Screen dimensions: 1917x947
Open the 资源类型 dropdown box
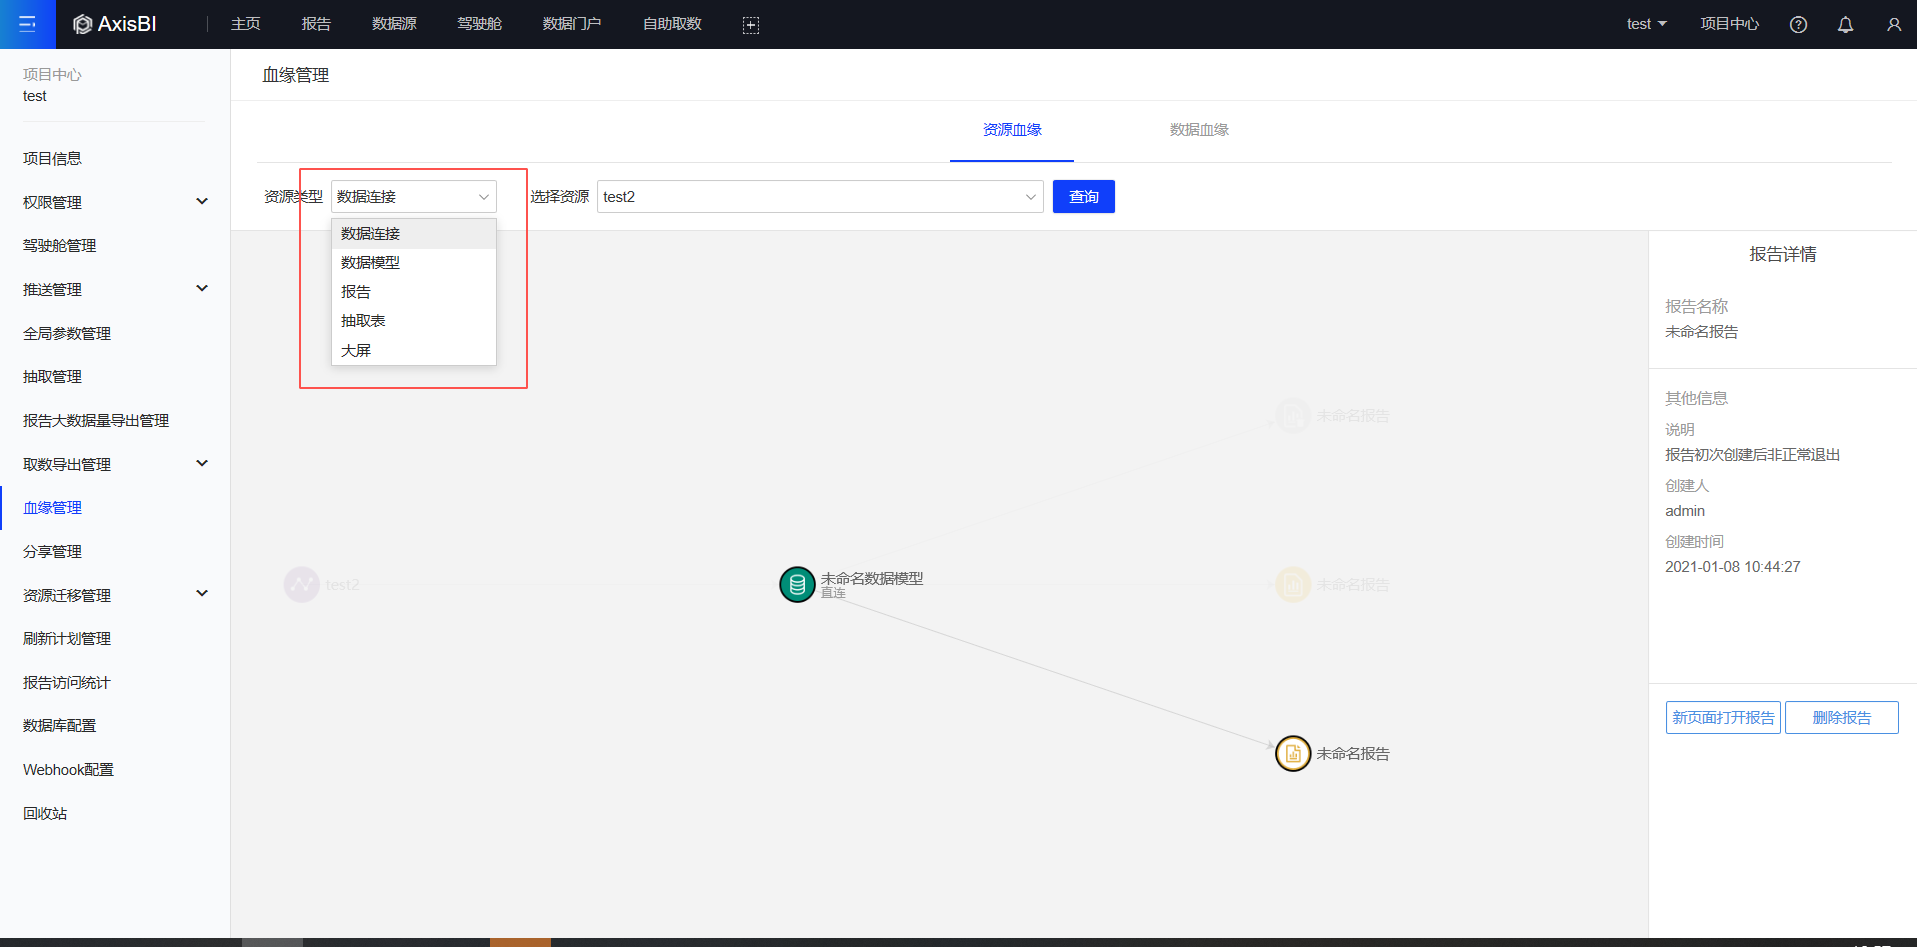pos(414,197)
